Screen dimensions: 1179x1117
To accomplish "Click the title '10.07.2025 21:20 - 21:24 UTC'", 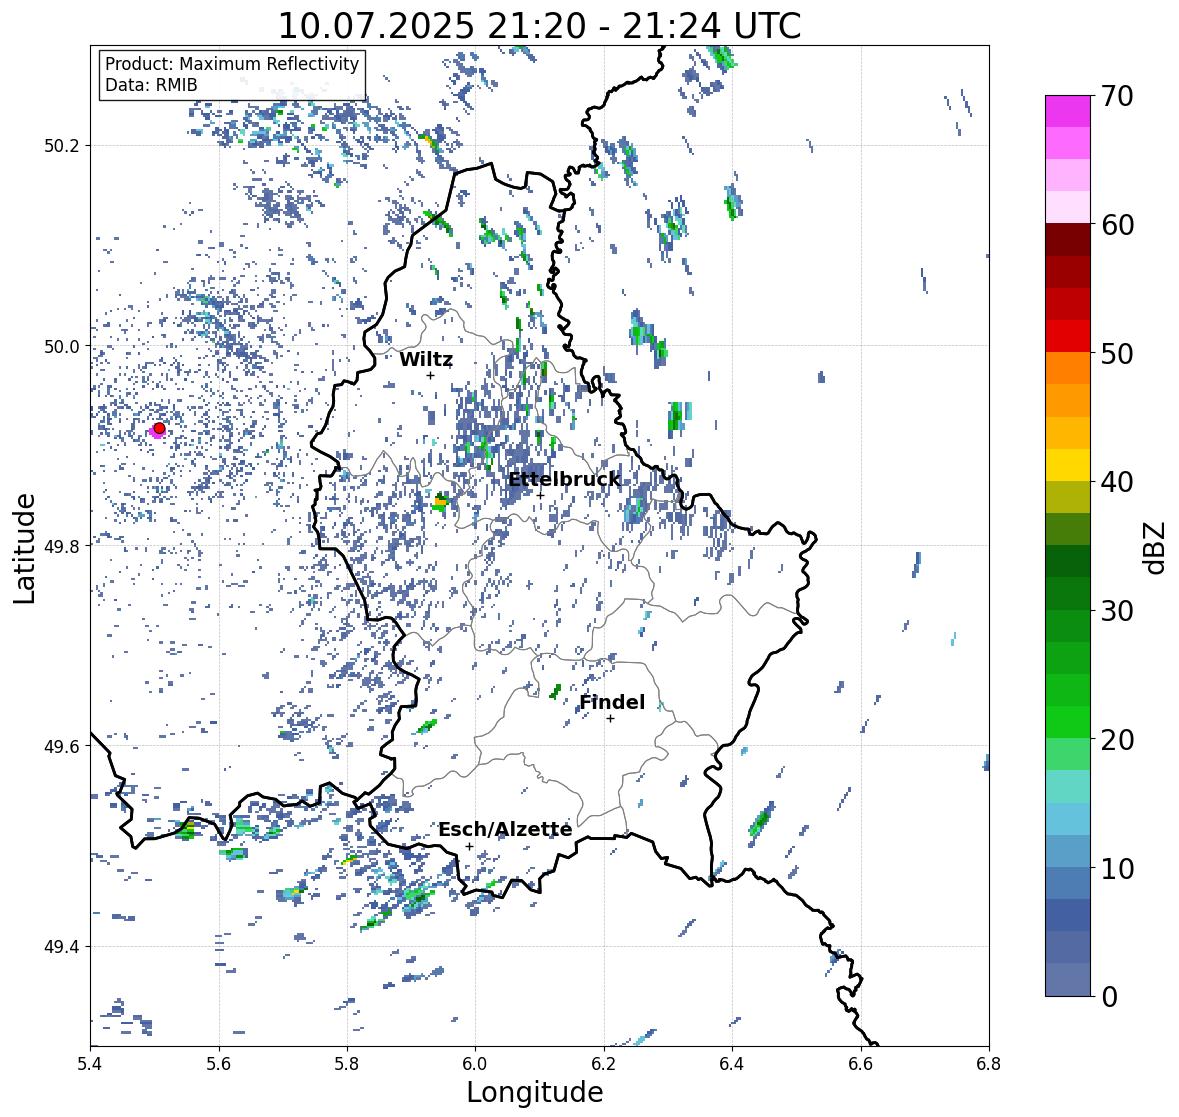I will (x=539, y=26).
